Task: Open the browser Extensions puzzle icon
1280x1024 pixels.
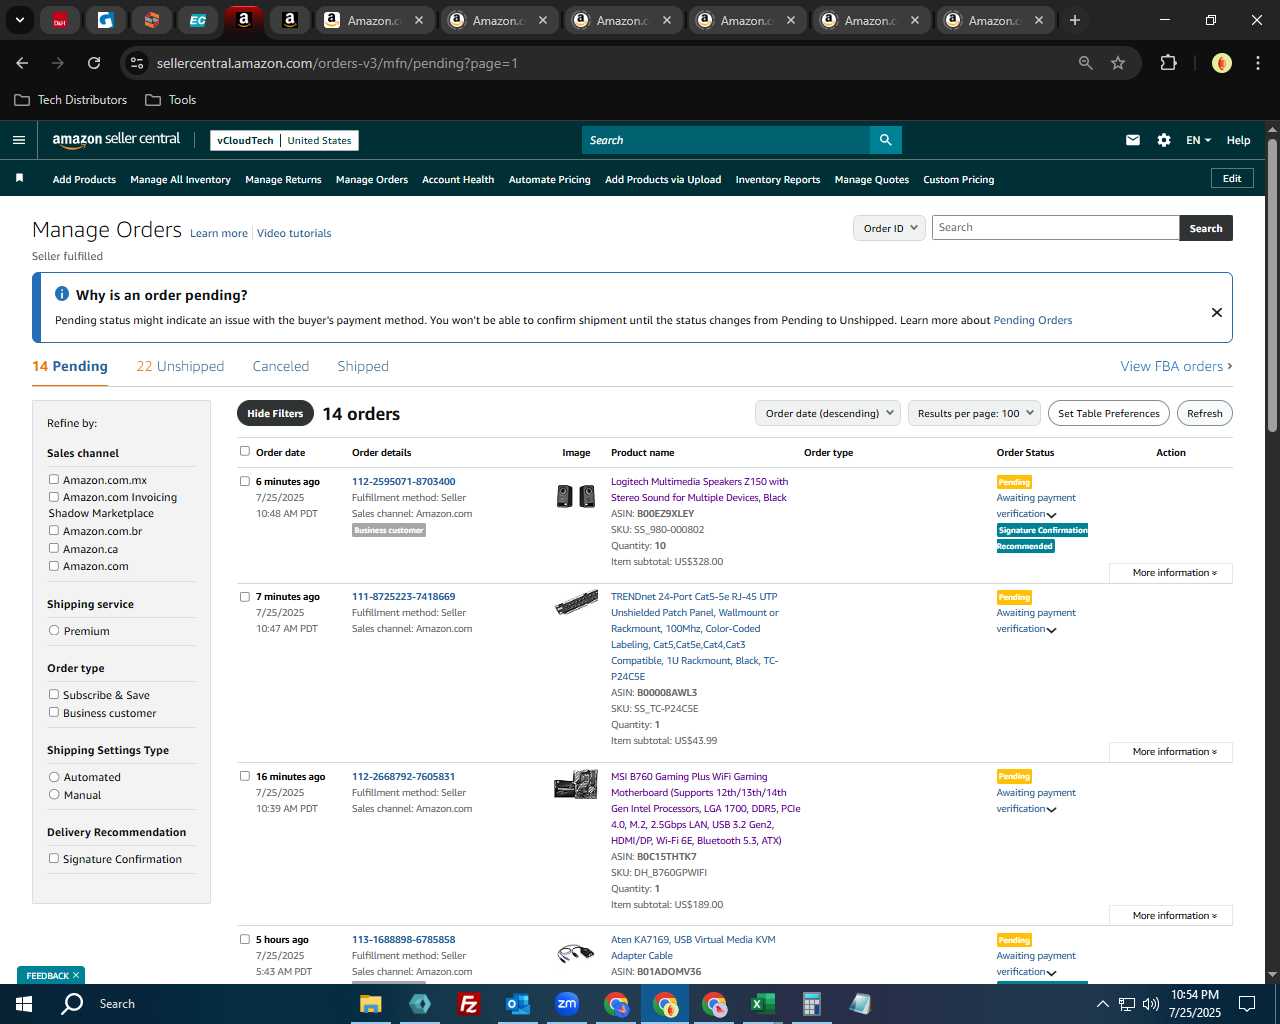Action: click(x=1168, y=63)
